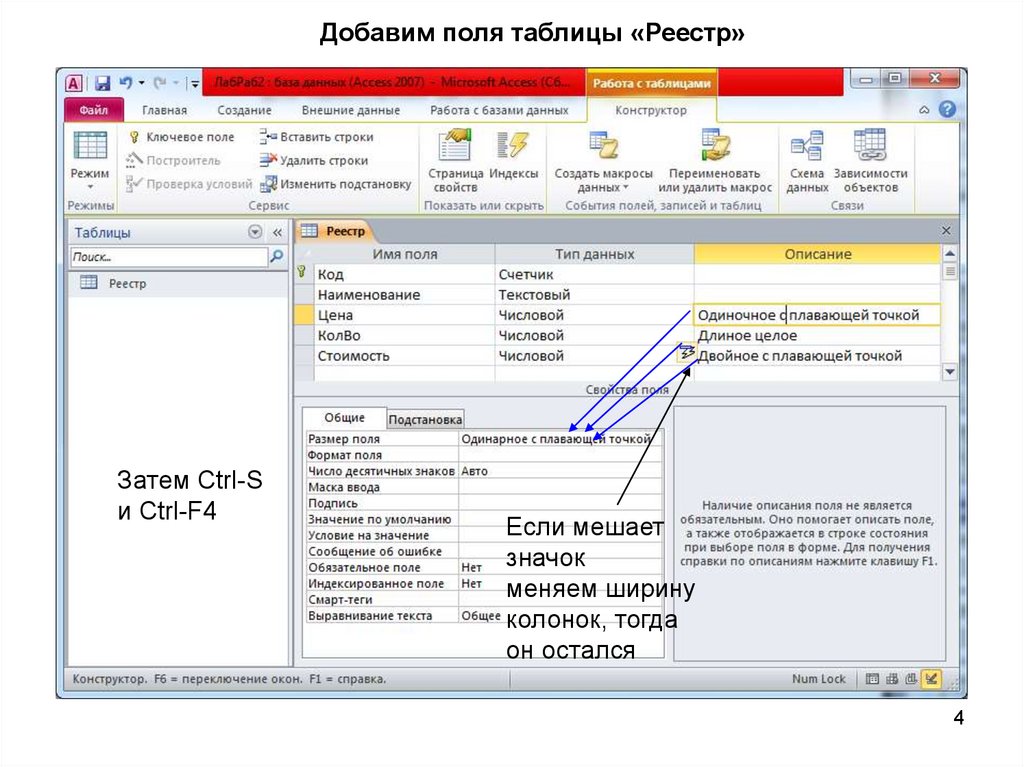
Task: Close the Реестр table tab
Action: click(x=946, y=231)
